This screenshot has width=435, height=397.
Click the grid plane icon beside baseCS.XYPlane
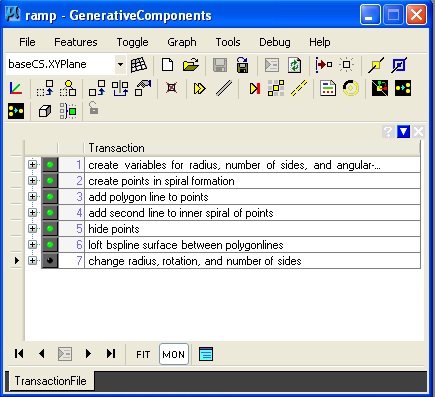(x=138, y=64)
